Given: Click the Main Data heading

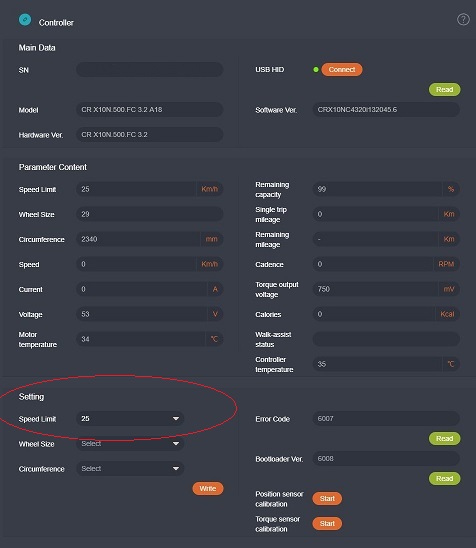Looking at the screenshot, I should 37,48.
